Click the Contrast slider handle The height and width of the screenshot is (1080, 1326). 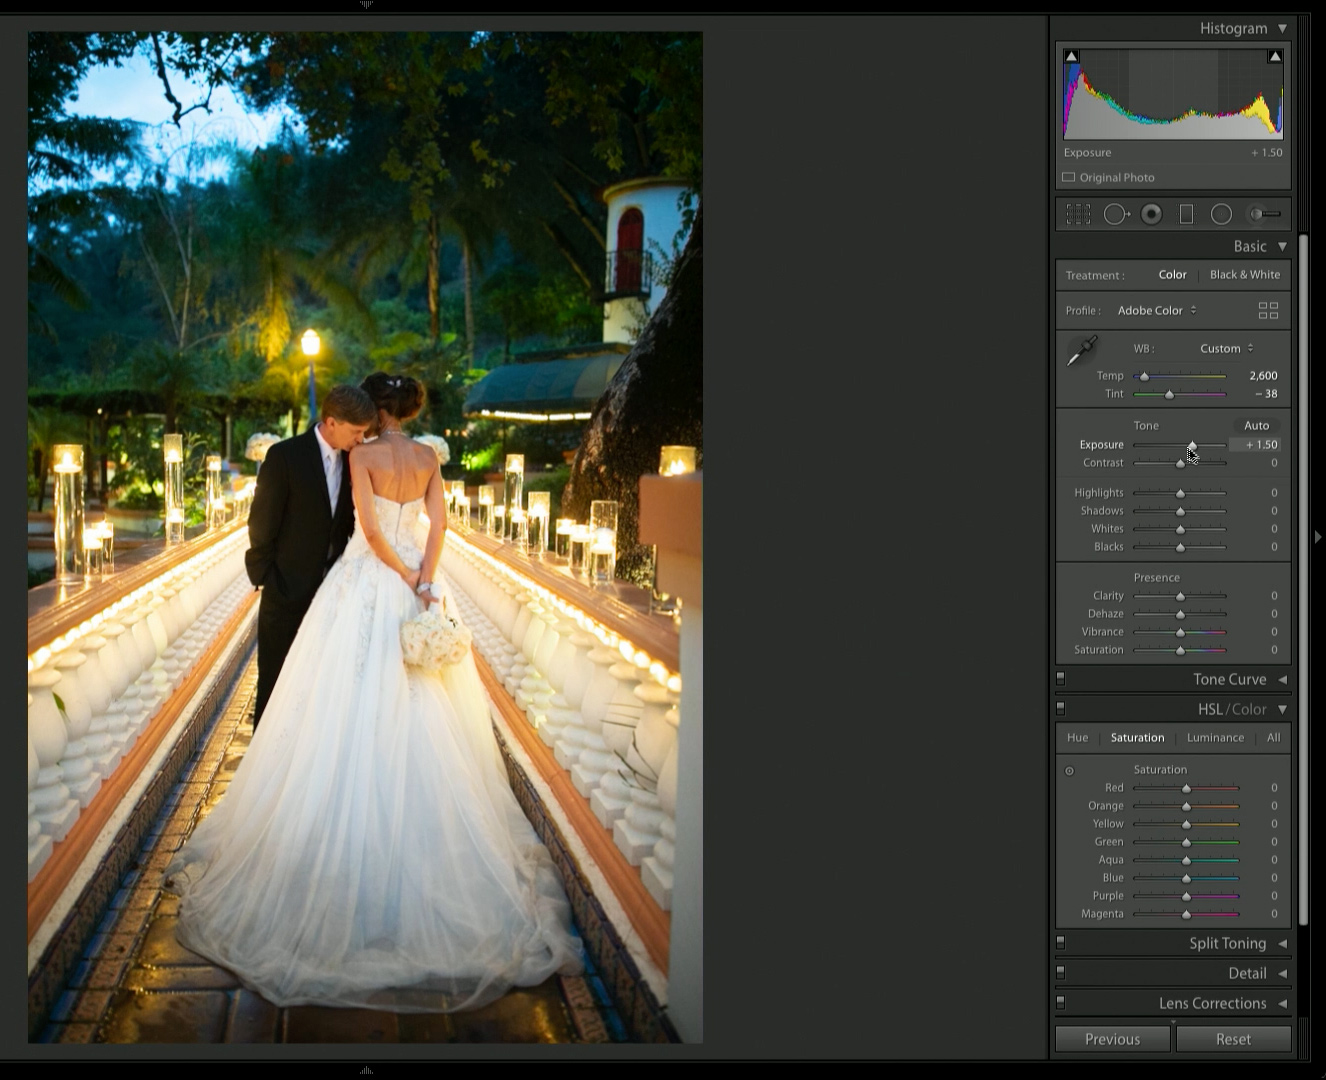click(1179, 462)
